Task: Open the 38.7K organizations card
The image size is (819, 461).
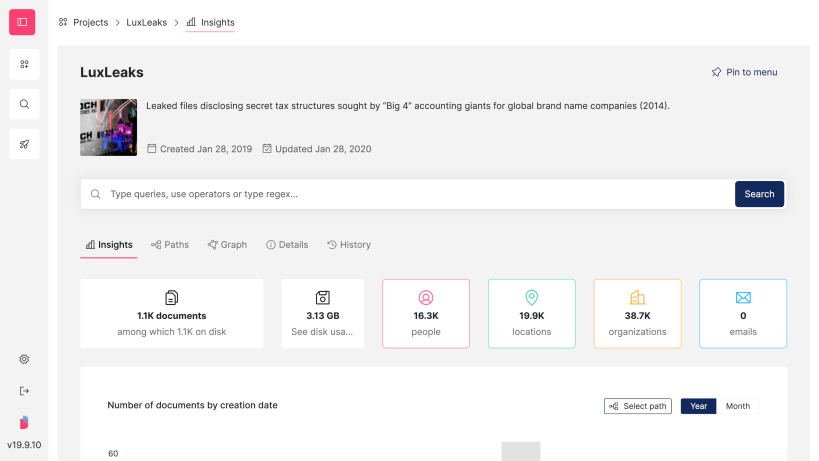Action: tap(637, 313)
